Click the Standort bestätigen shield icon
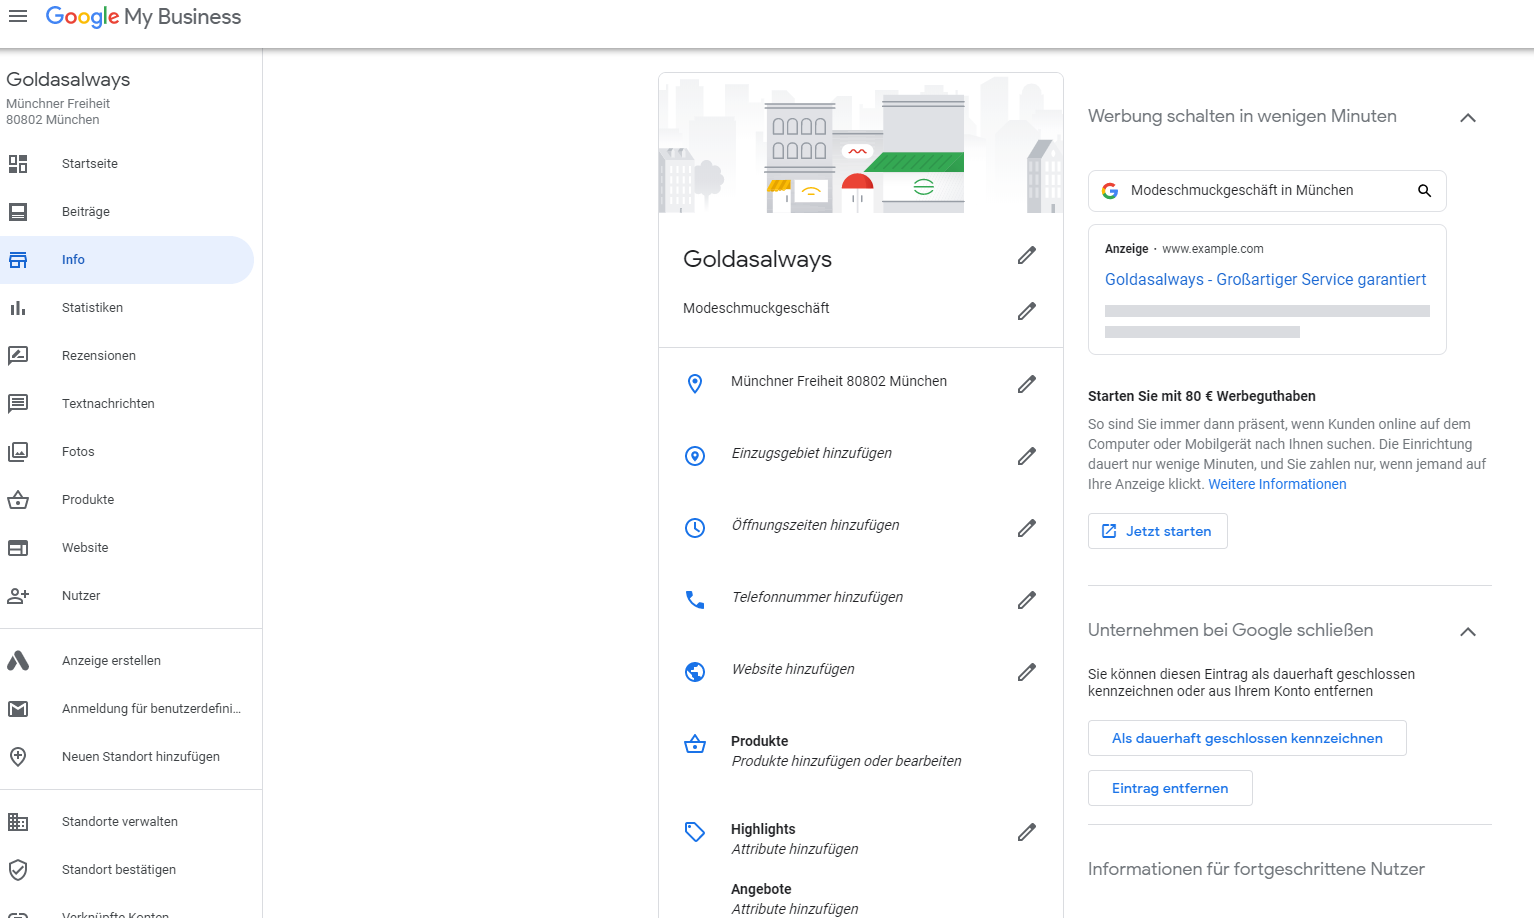Image resolution: width=1534 pixels, height=918 pixels. click(x=18, y=870)
